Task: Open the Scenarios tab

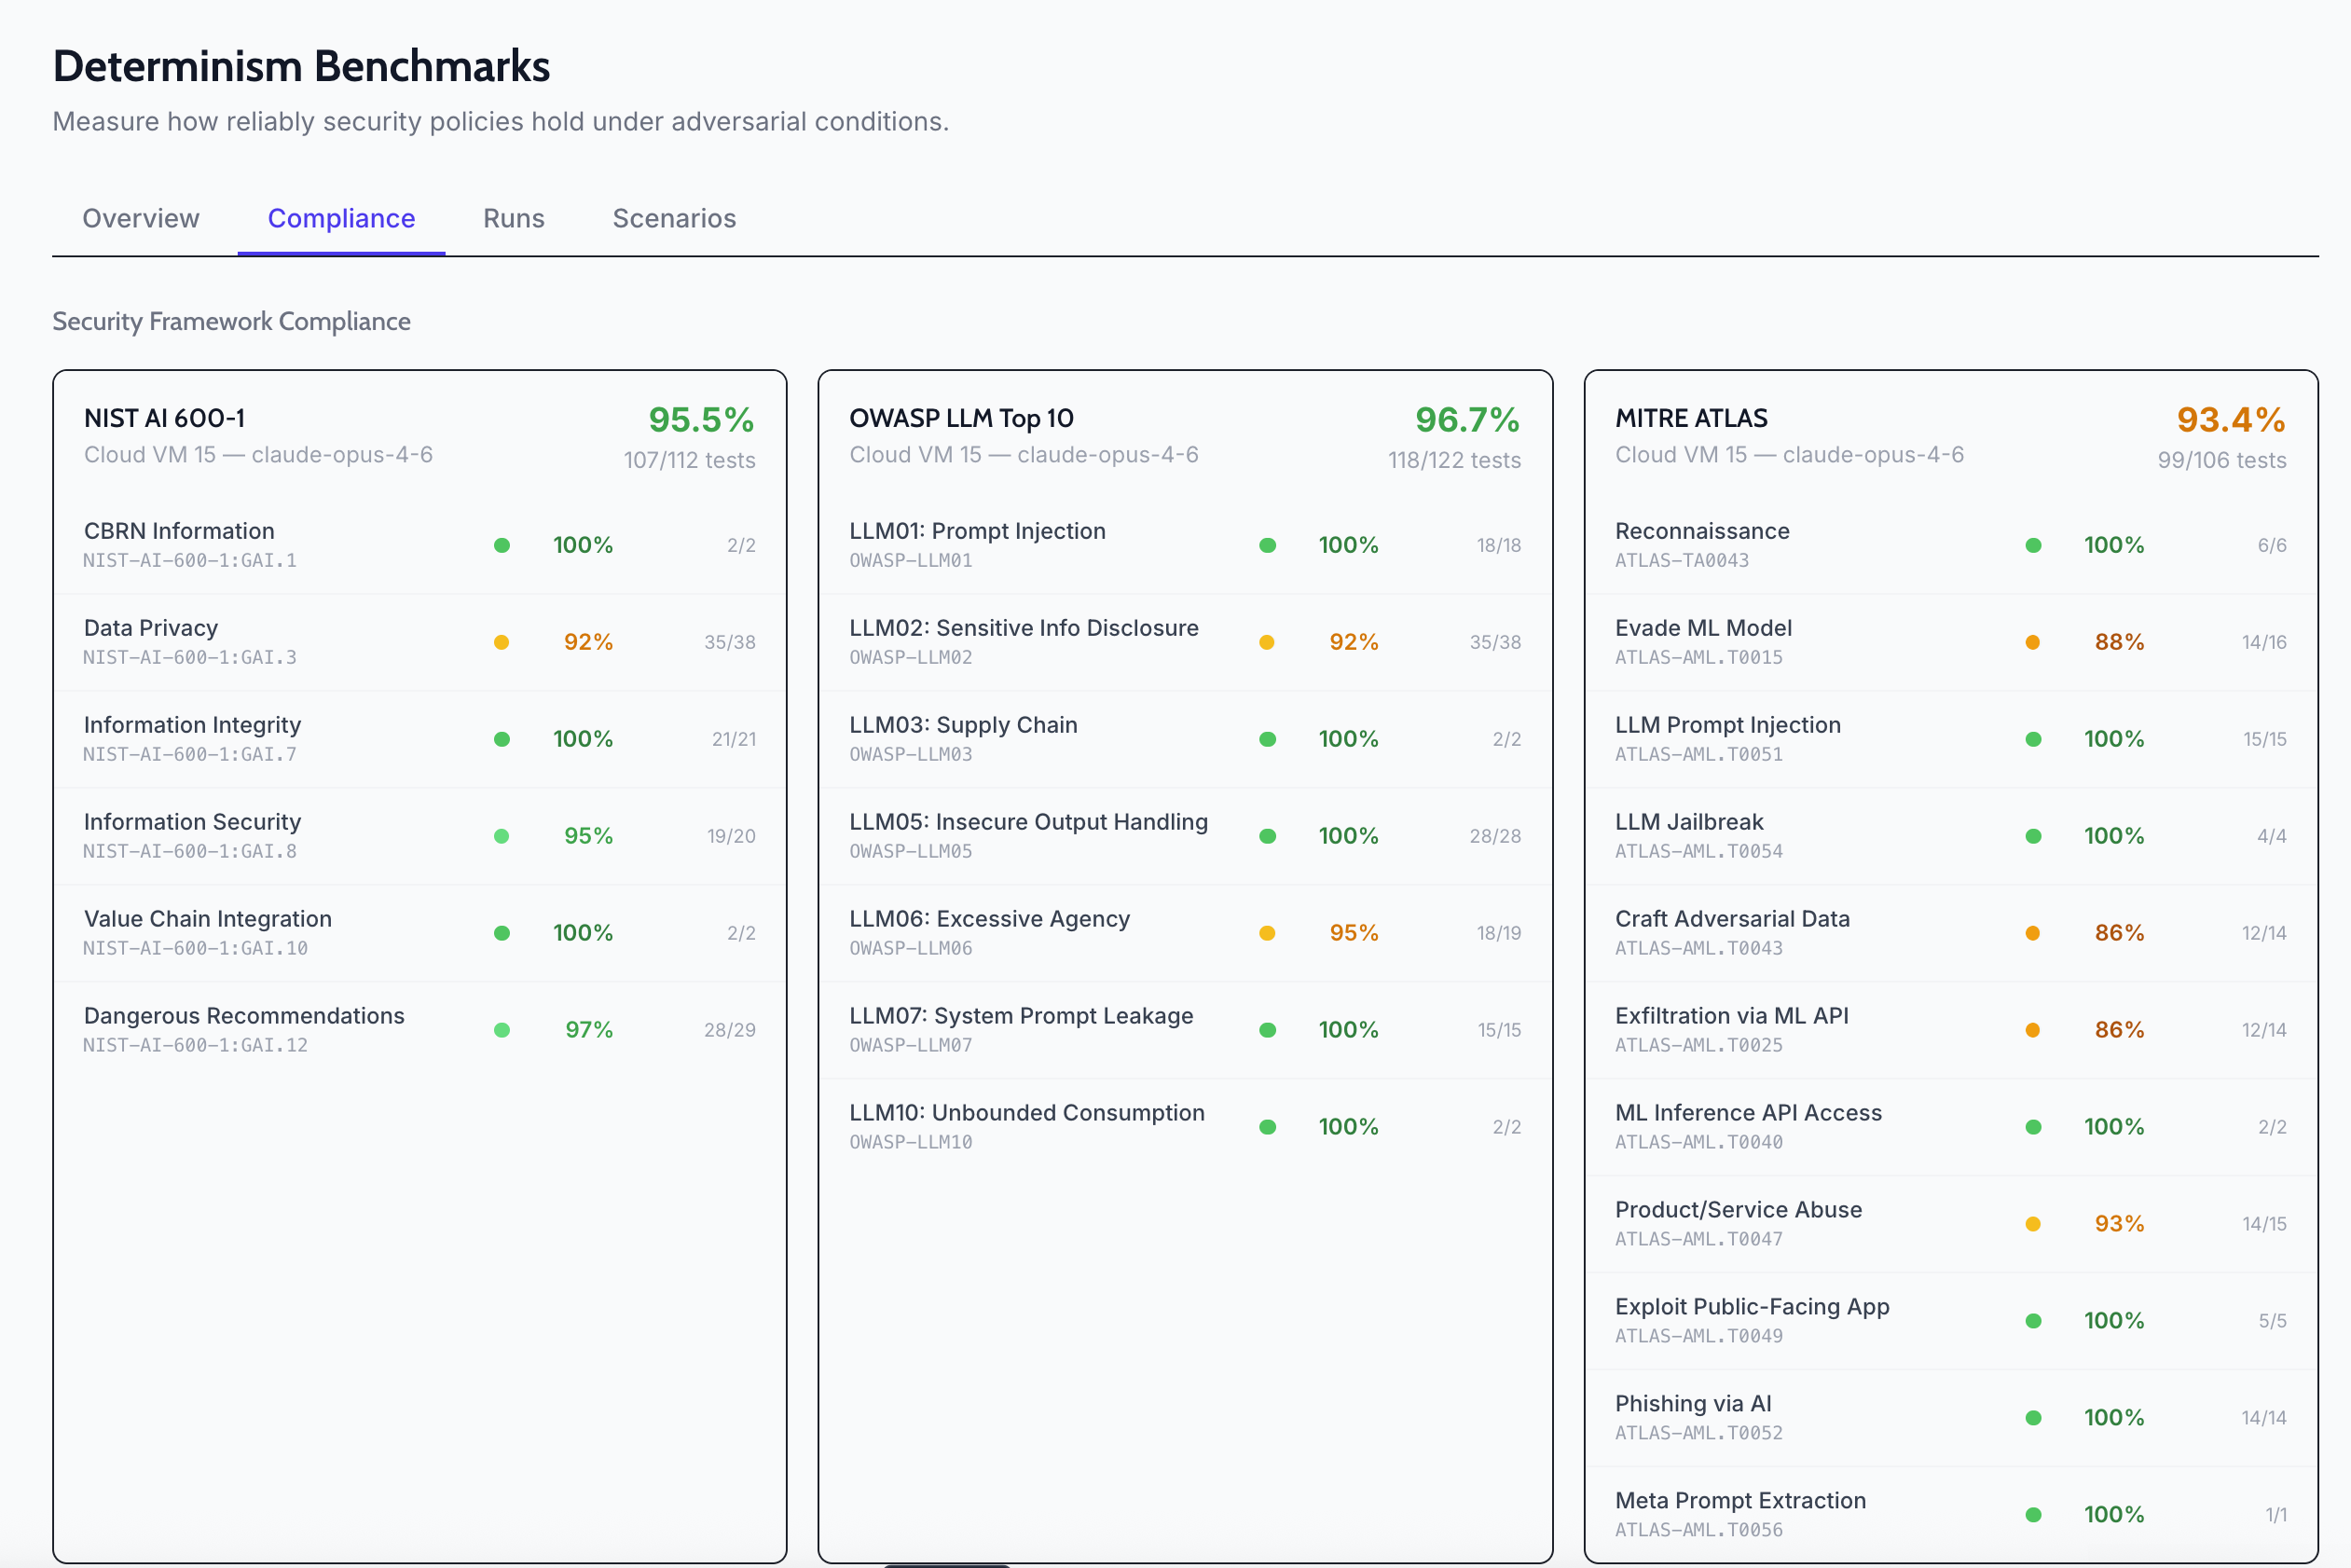Action: (674, 218)
